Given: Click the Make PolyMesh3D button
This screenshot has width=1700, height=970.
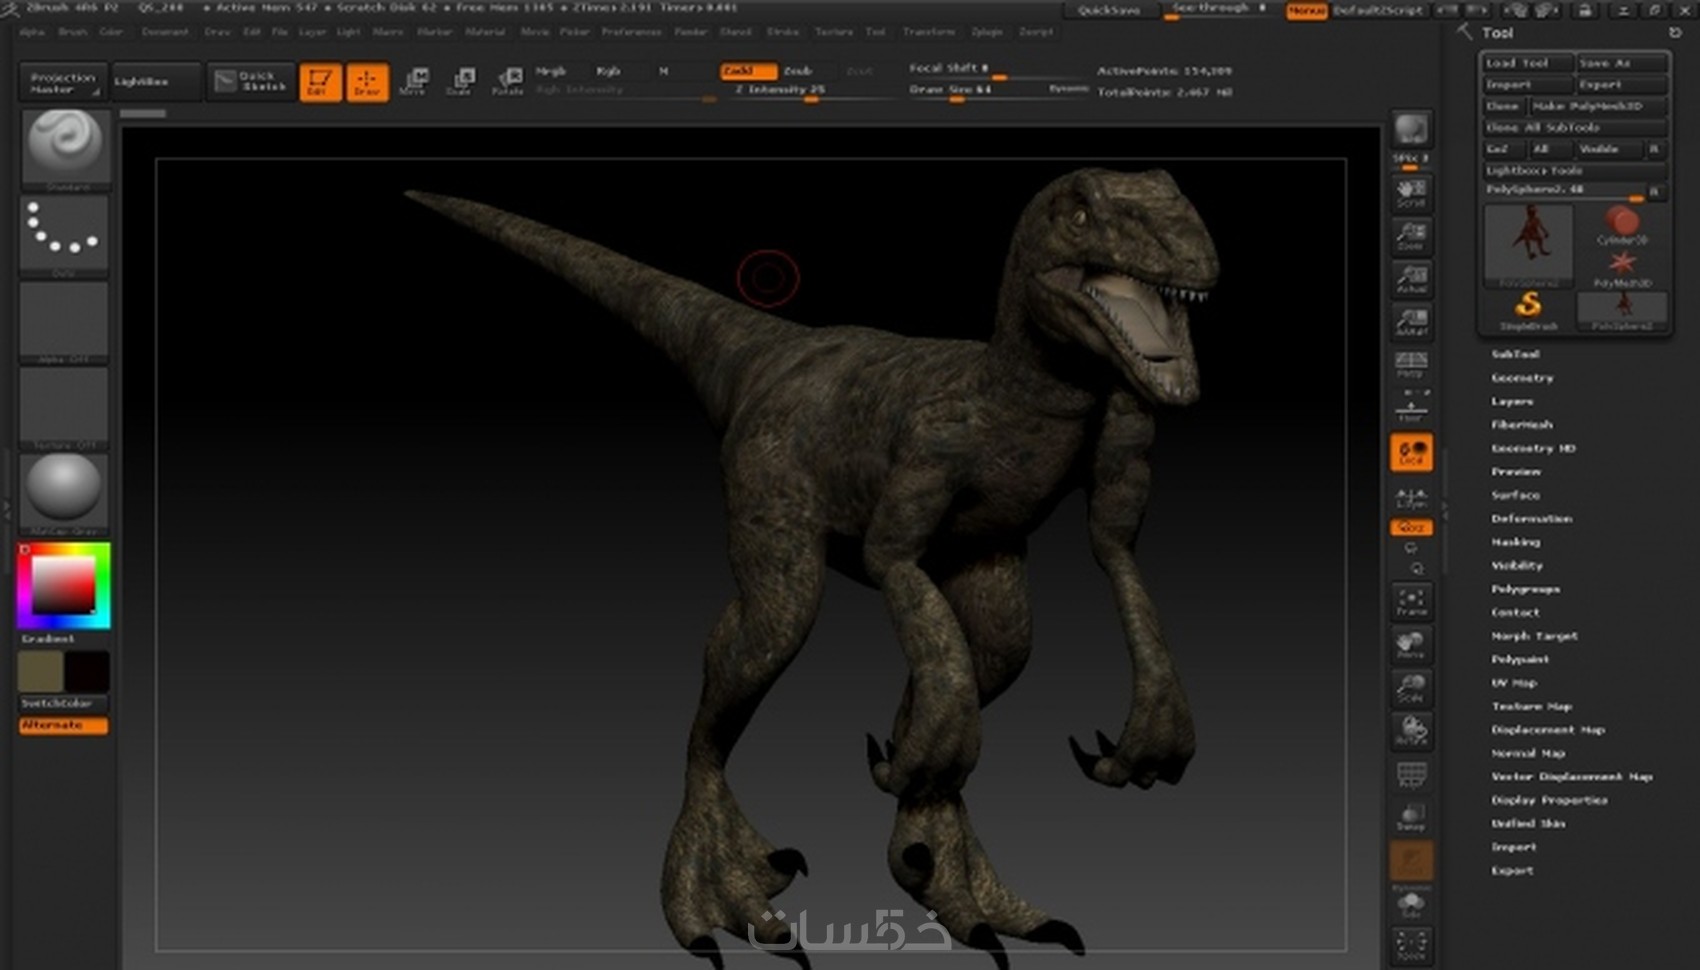Looking at the screenshot, I should [x=1597, y=106].
